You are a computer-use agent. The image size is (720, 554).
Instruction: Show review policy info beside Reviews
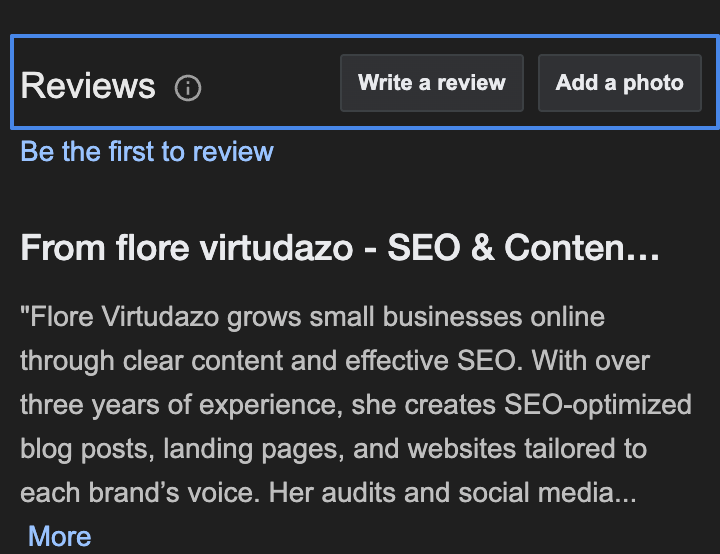tap(188, 88)
